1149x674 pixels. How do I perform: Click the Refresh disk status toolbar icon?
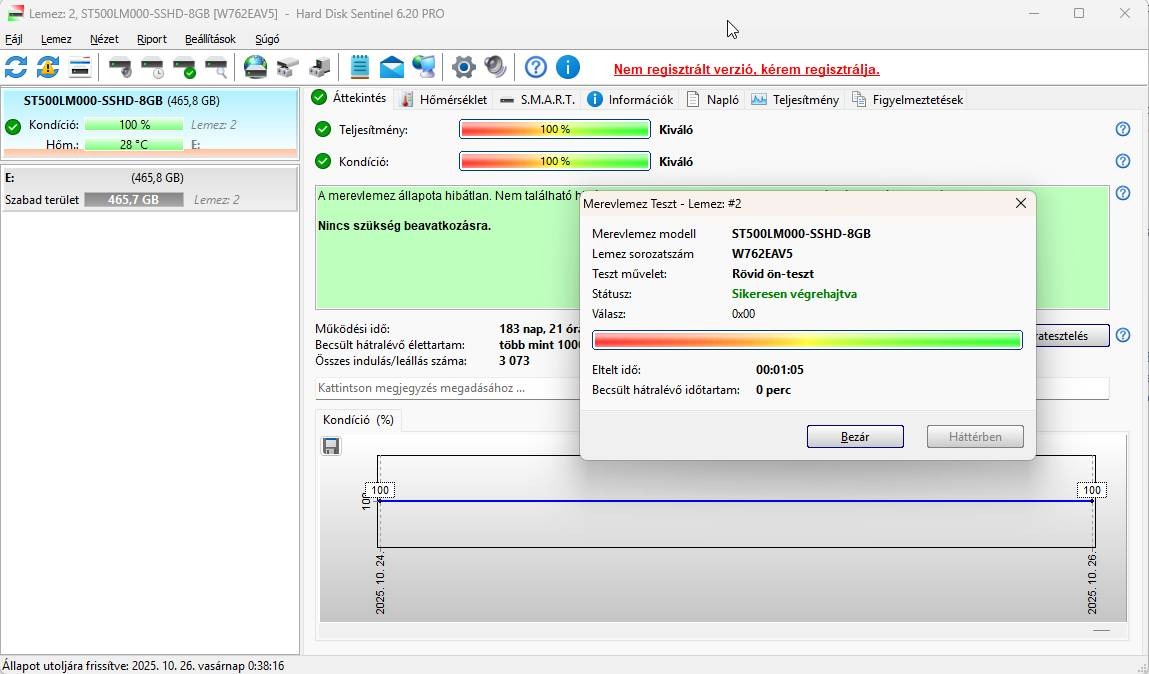coord(16,67)
